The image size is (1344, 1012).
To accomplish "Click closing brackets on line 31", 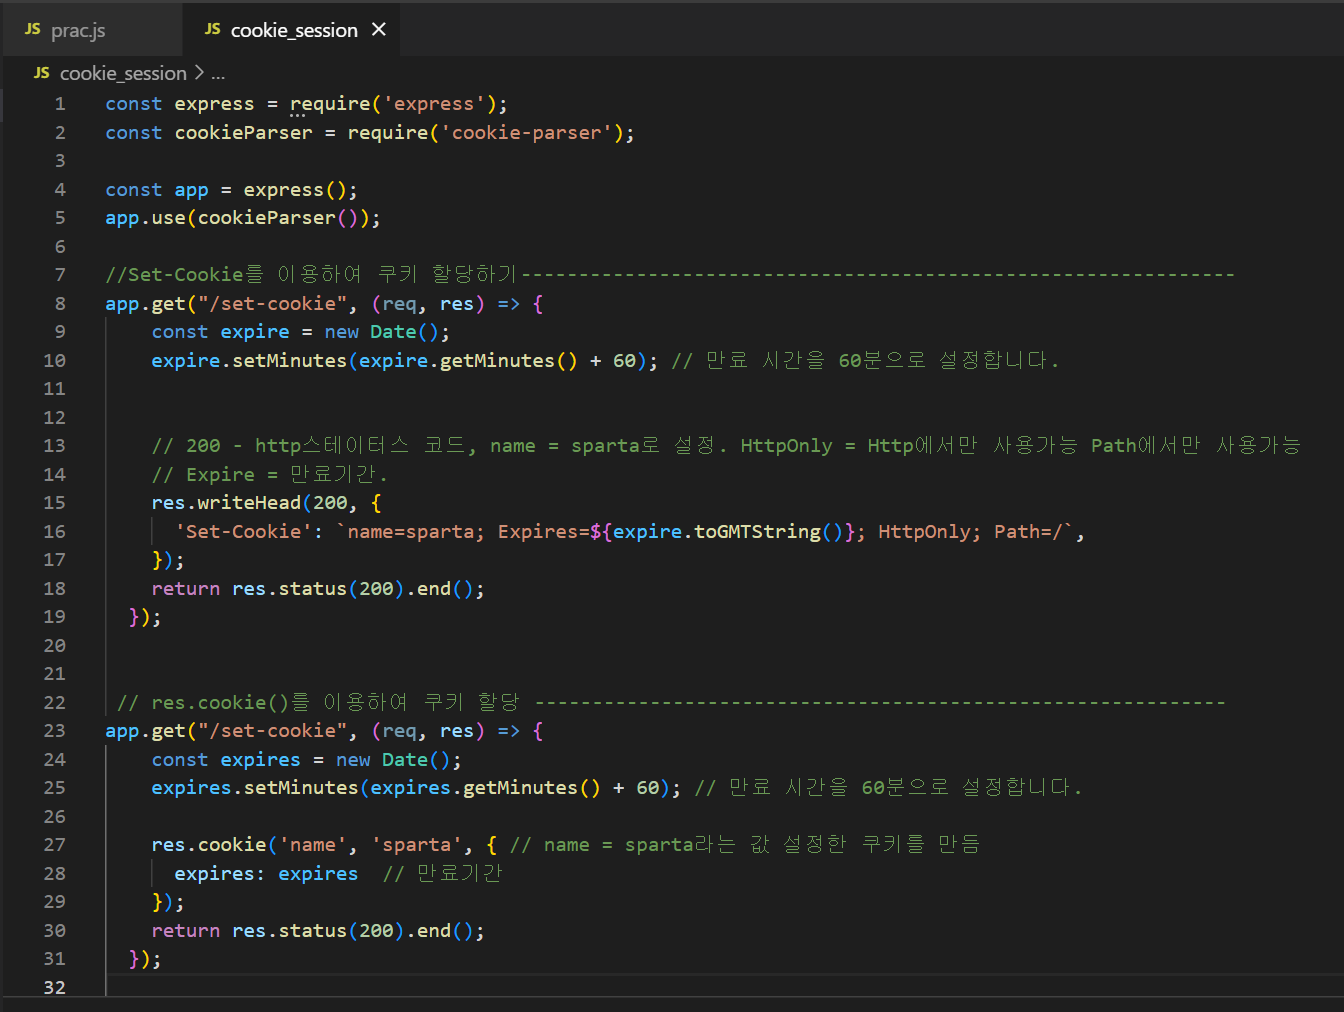I will [x=145, y=959].
